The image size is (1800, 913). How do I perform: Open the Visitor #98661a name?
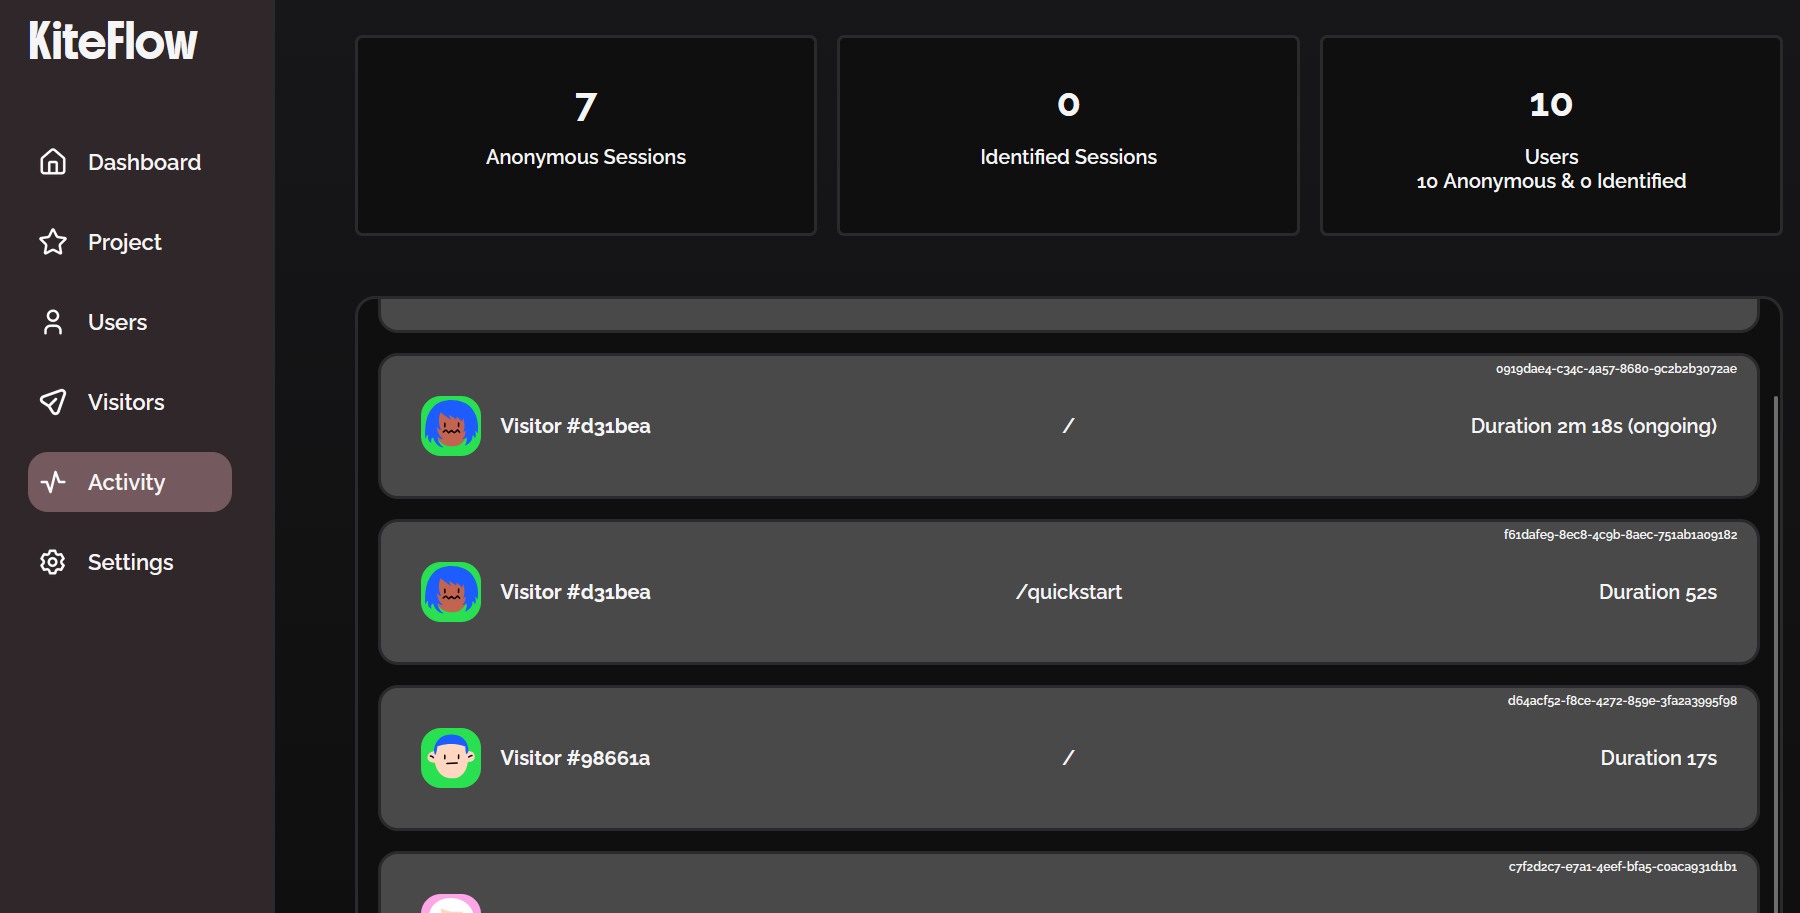click(x=575, y=758)
